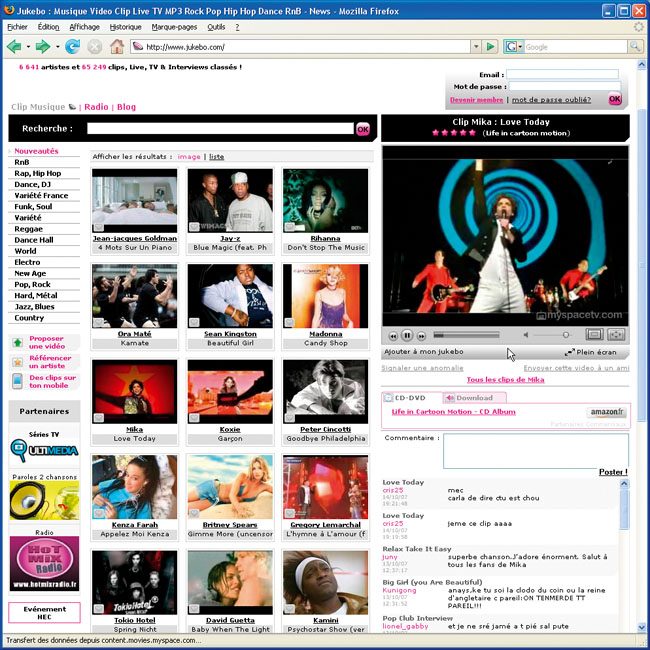Click the Paroles 2 chansons speaker image
The image size is (650, 650).
click(x=44, y=500)
